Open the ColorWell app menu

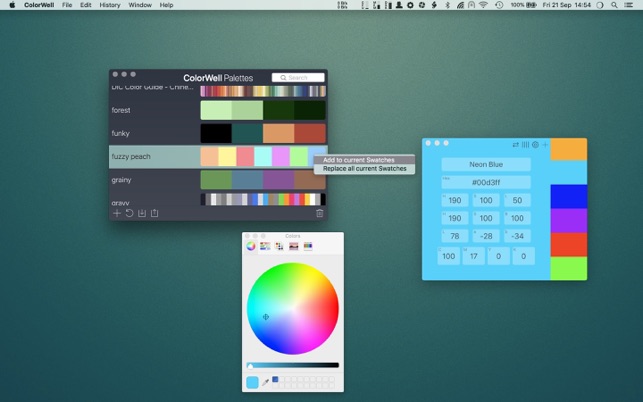(39, 5)
